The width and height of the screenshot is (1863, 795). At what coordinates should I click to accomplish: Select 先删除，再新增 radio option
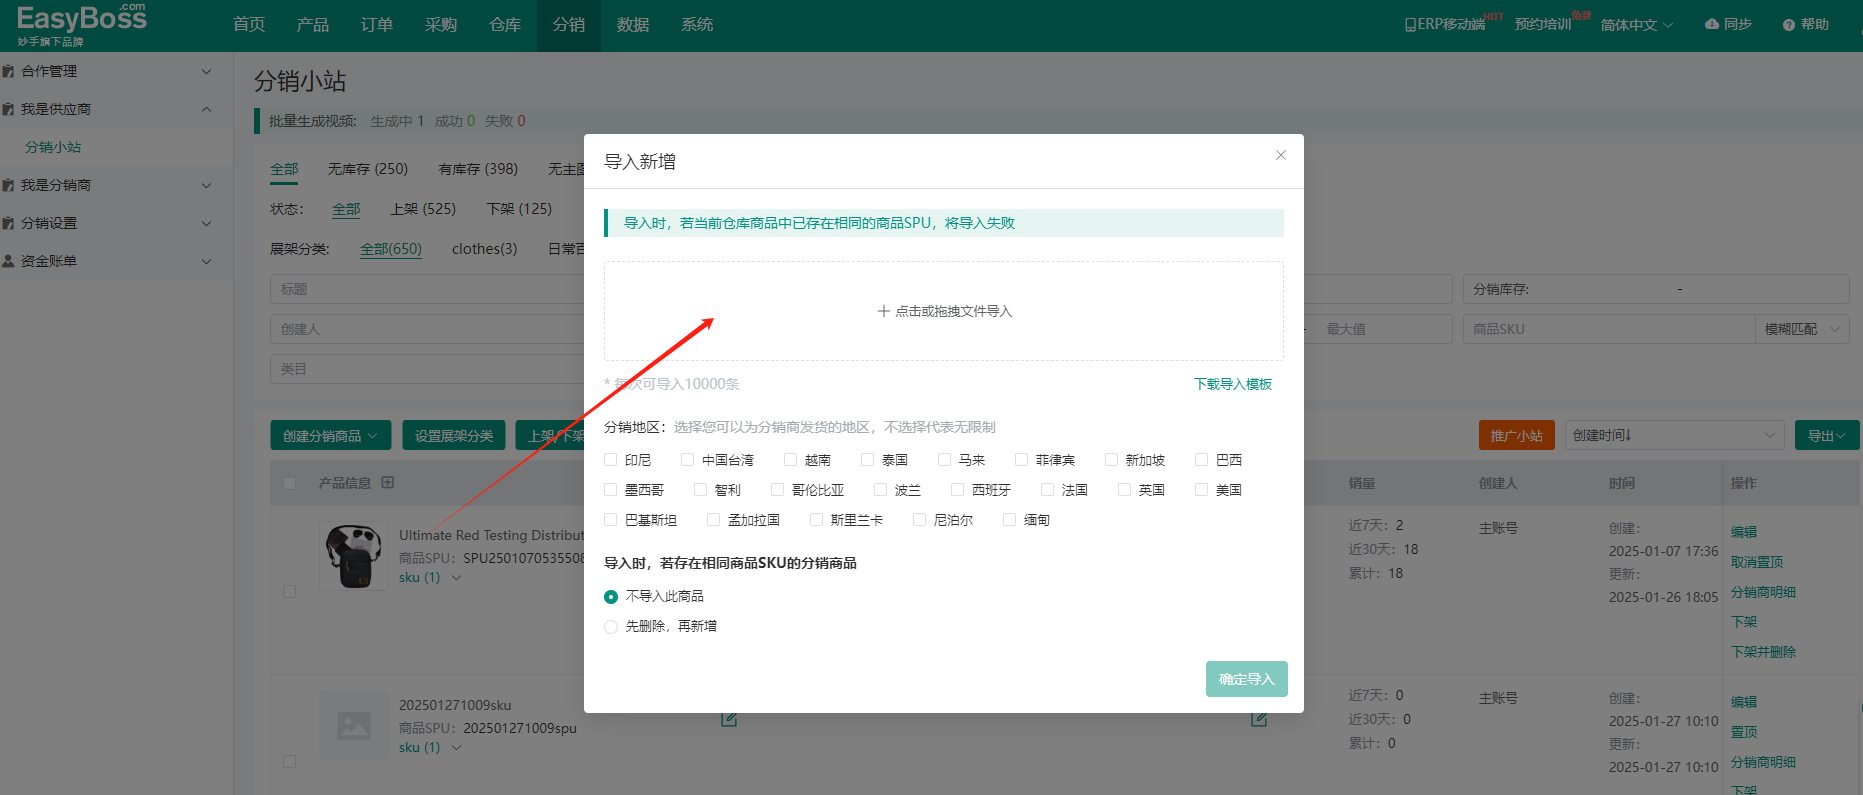click(611, 627)
